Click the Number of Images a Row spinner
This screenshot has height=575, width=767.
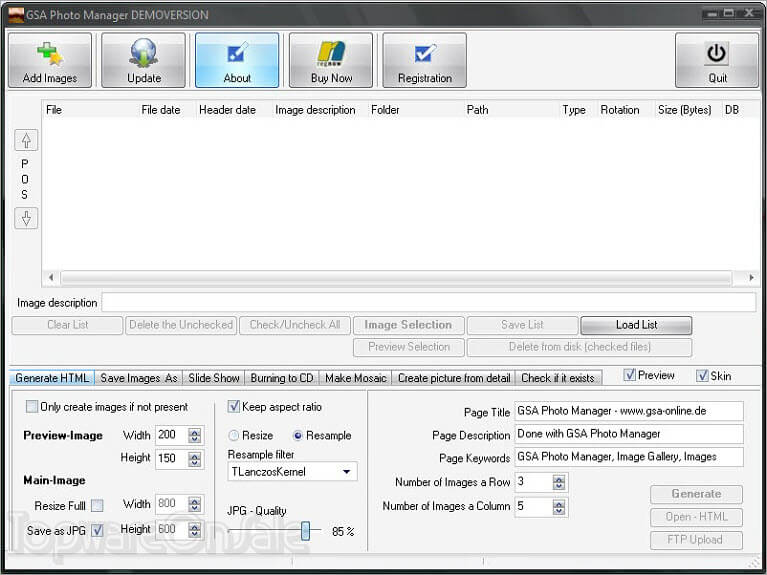(559, 483)
